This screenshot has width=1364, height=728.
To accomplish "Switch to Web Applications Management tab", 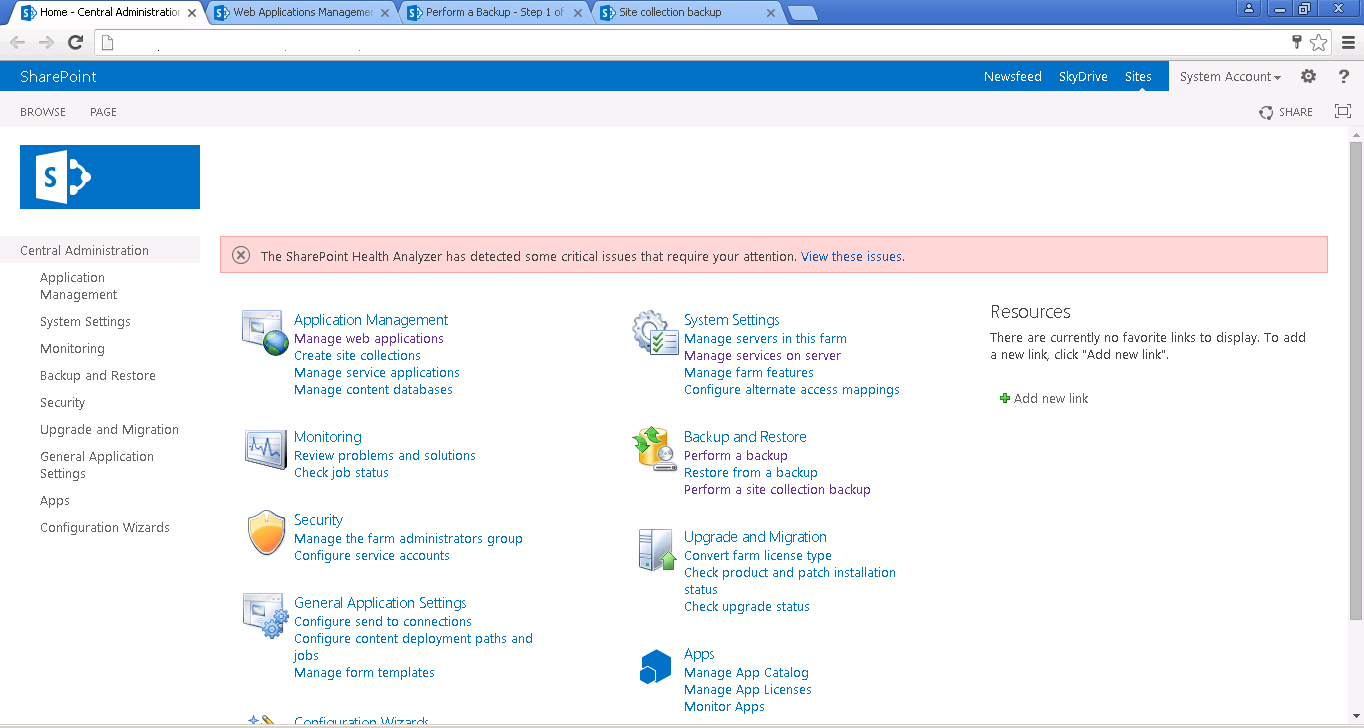I will pyautogui.click(x=302, y=13).
